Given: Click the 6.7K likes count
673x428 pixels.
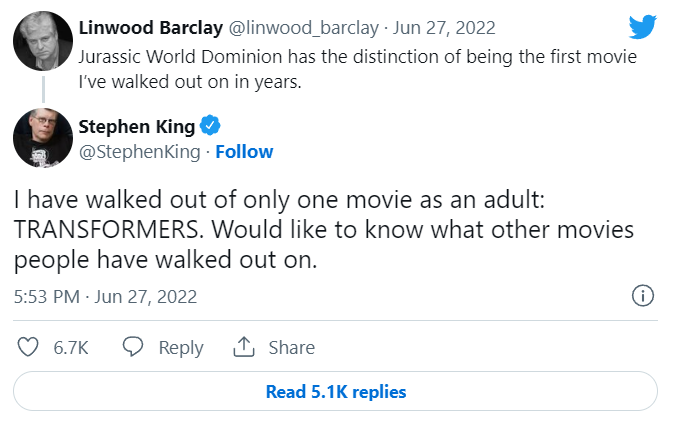Looking at the screenshot, I should pos(71,348).
